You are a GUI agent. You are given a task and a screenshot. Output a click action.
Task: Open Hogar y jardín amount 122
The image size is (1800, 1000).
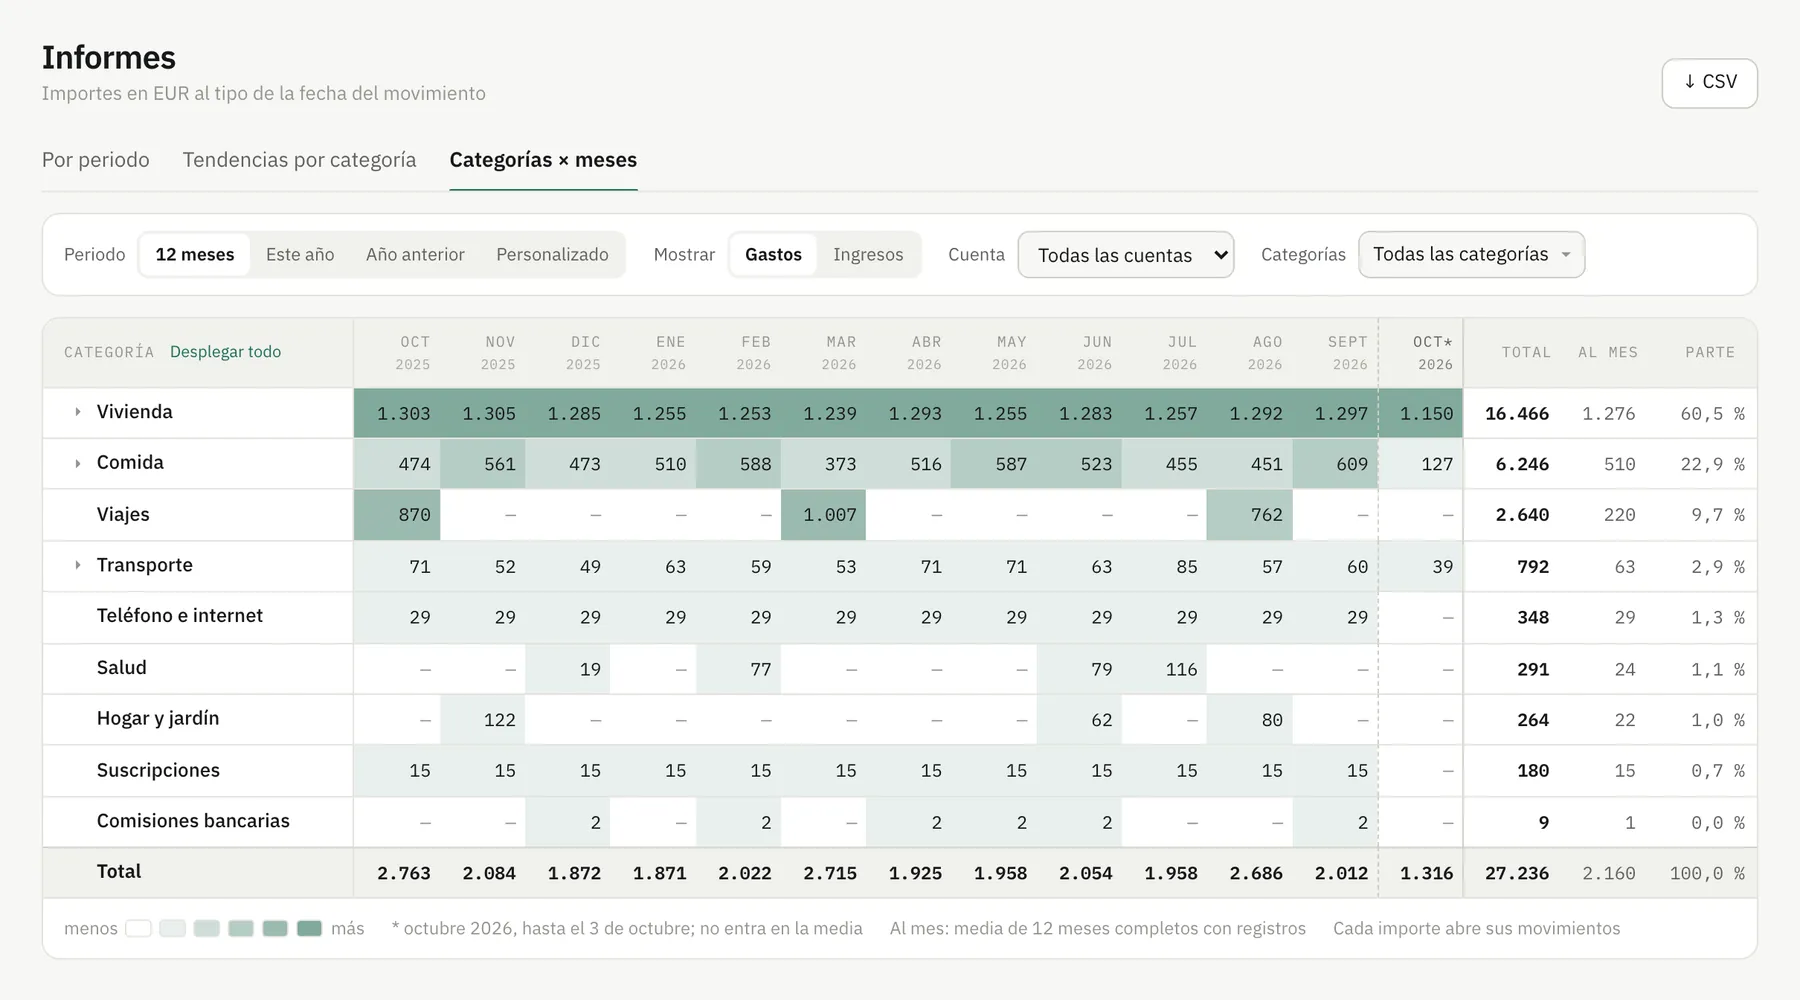click(483, 720)
